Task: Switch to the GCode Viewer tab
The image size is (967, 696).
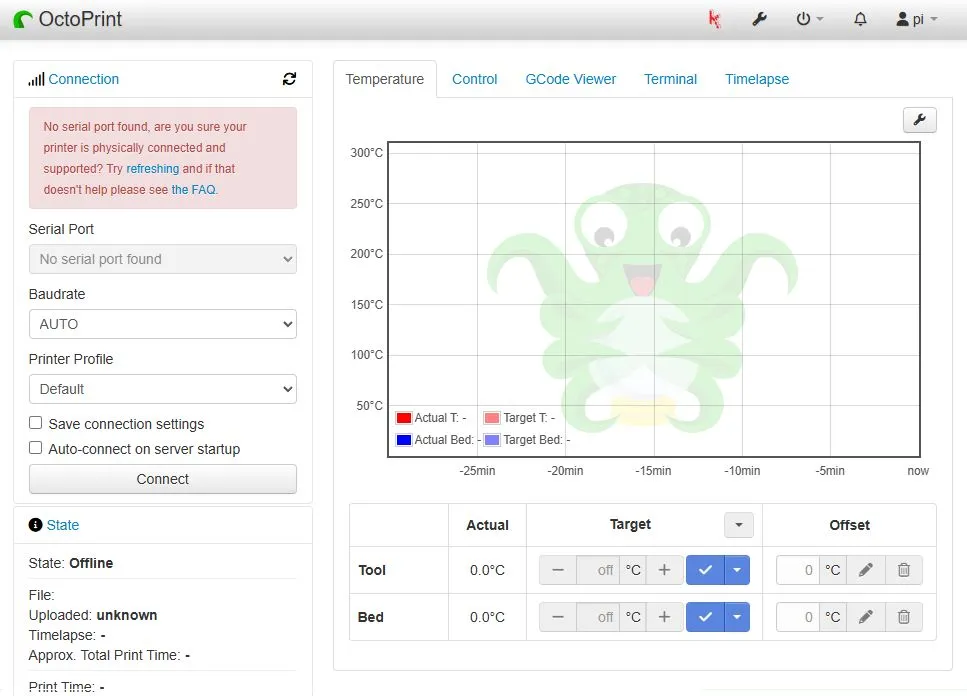Action: pyautogui.click(x=570, y=79)
